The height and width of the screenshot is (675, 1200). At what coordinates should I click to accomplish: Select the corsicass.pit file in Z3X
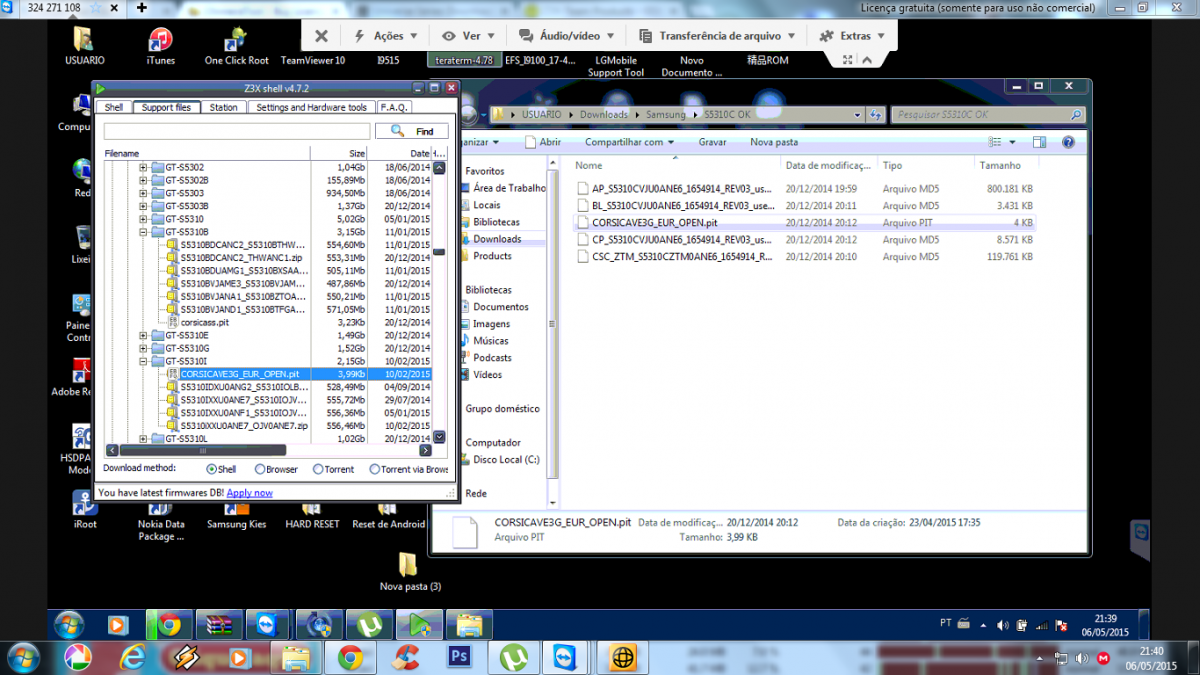(205, 322)
